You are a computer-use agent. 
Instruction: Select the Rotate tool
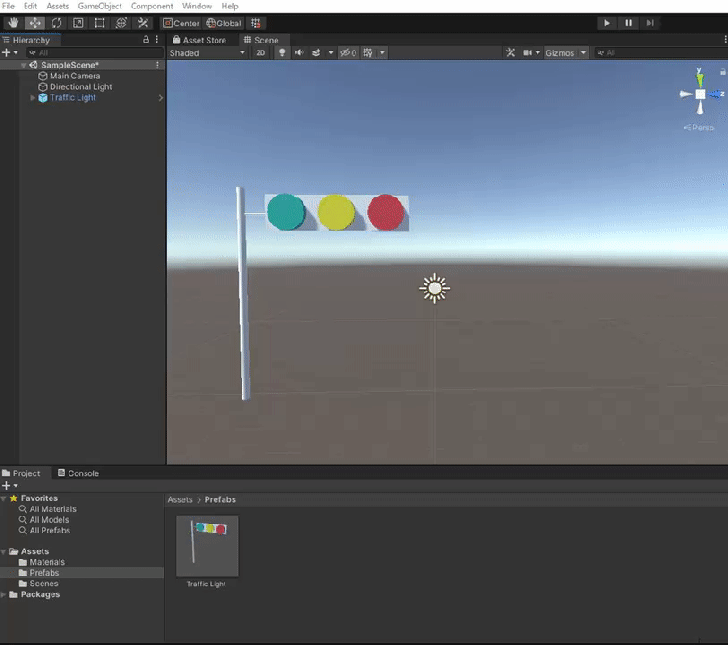coord(56,23)
